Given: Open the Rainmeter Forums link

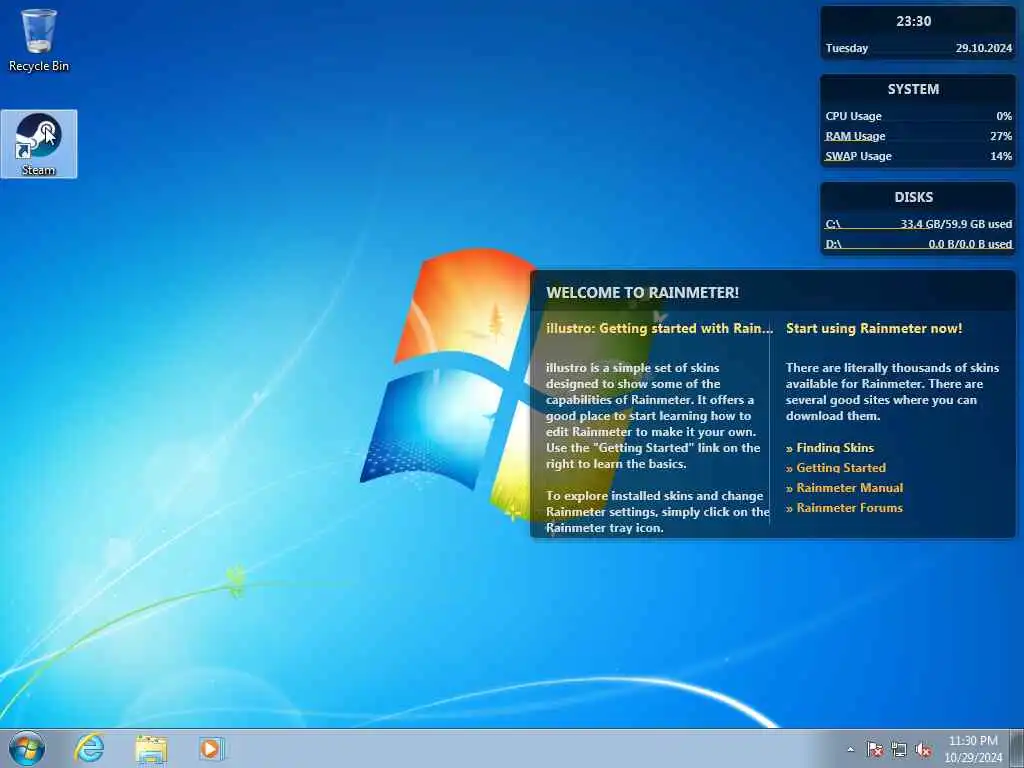Looking at the screenshot, I should (x=844, y=508).
